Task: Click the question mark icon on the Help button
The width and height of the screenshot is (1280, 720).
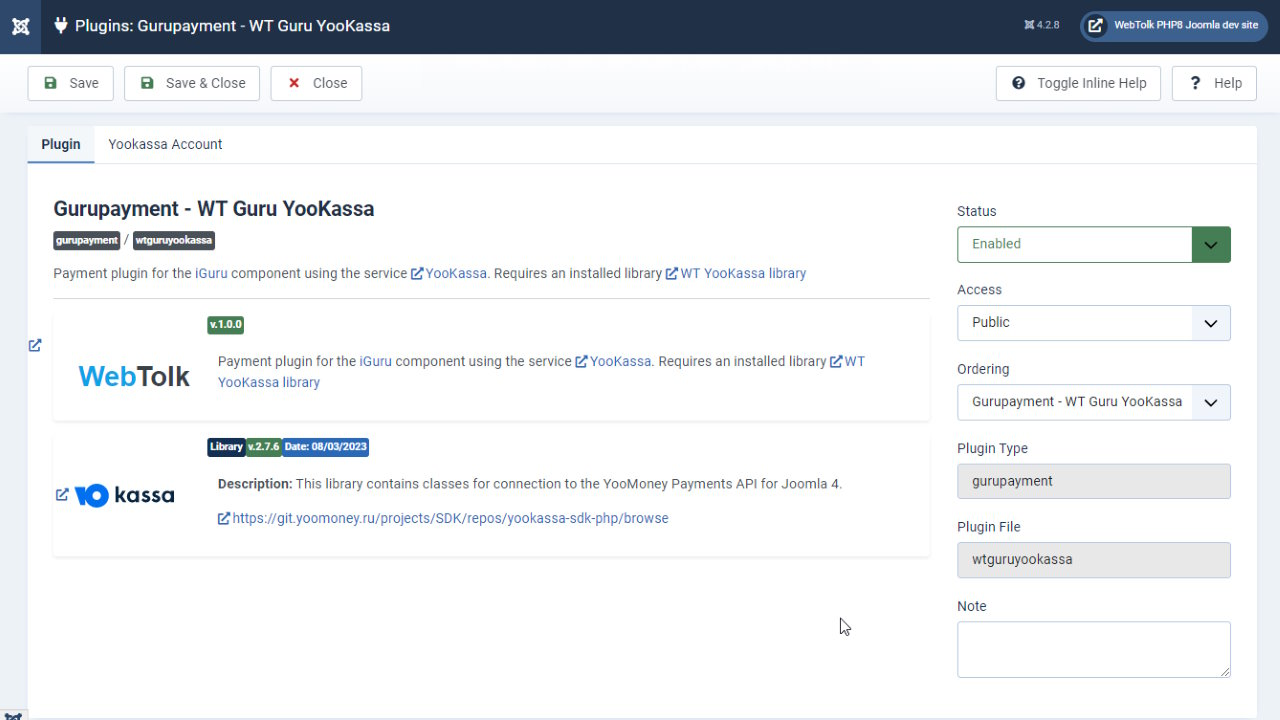Action: (x=1193, y=83)
